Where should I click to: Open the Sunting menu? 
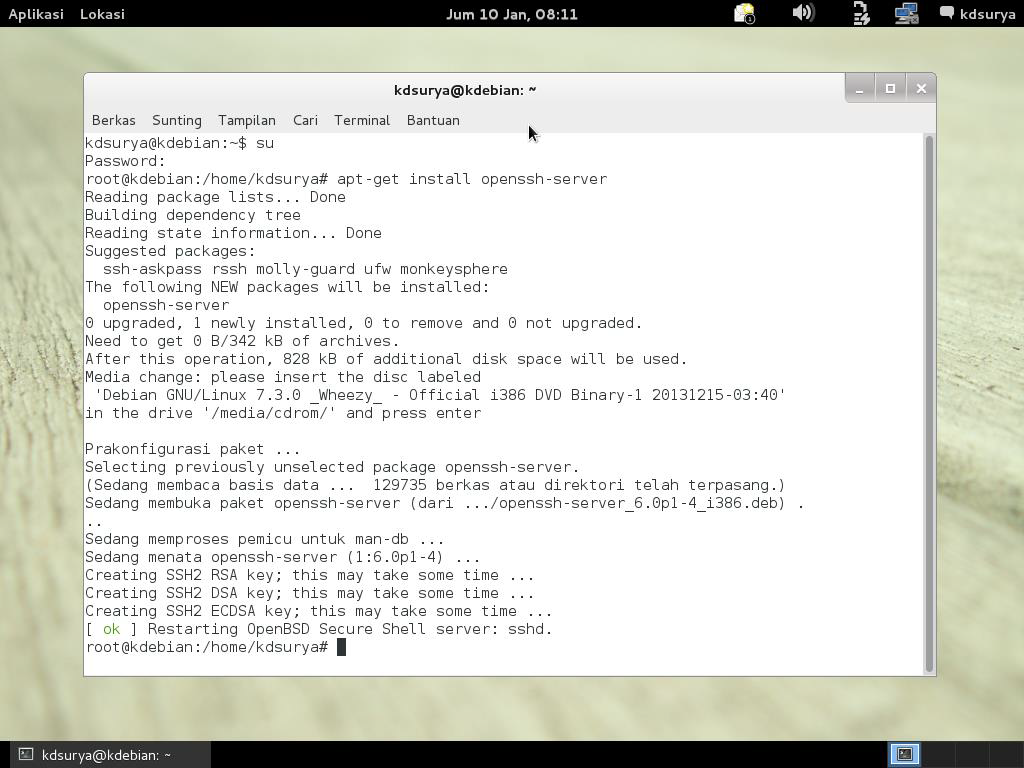point(177,120)
